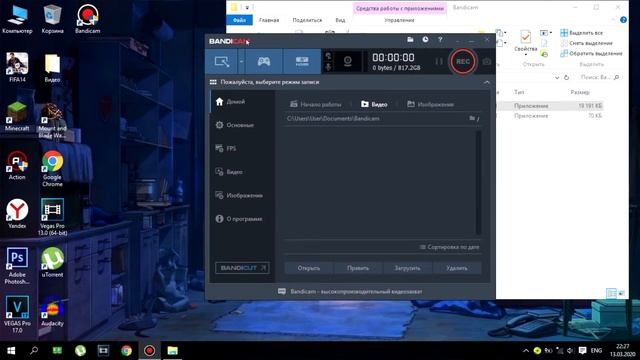
Task: Expand the Explorer address history dropdown
Action: pyautogui.click(x=557, y=77)
